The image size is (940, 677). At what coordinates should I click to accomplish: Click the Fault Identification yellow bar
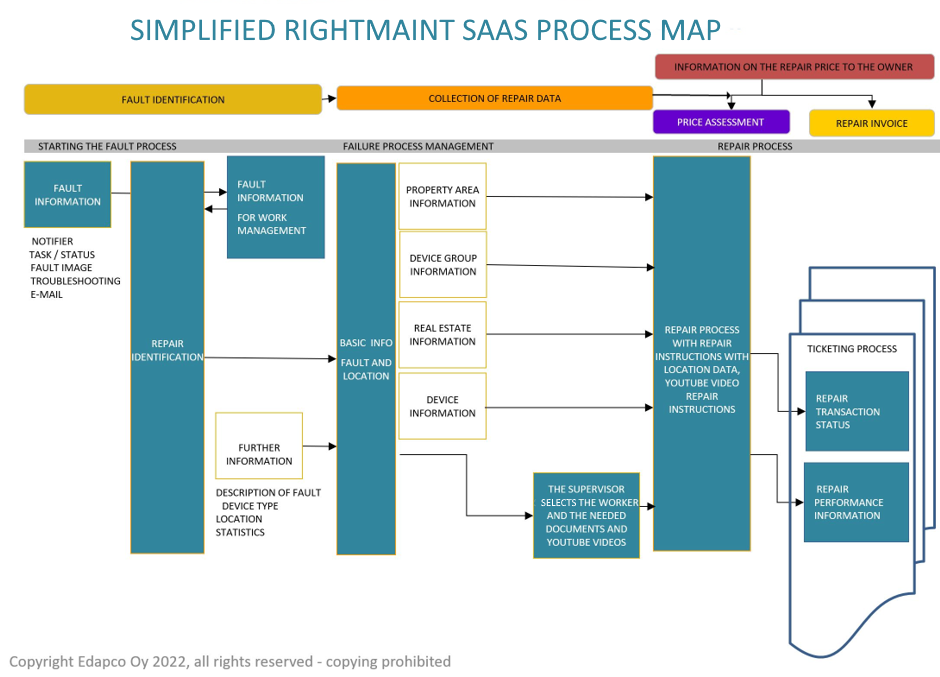pyautogui.click(x=173, y=99)
